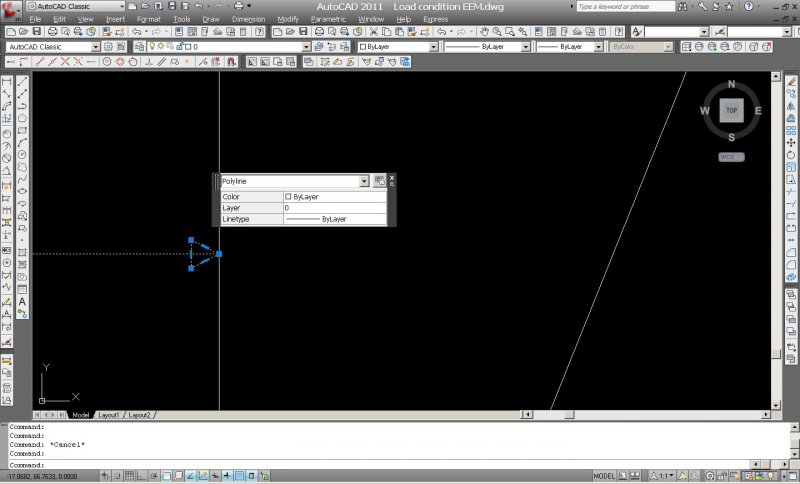This screenshot has height=484, width=800.
Task: Select the Line tool in Draw toolbar
Action: [22, 82]
